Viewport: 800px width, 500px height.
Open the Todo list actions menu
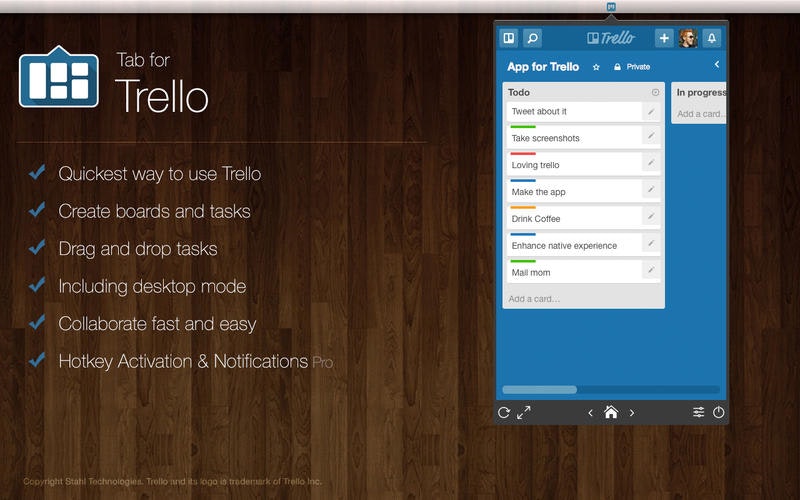coord(655,92)
